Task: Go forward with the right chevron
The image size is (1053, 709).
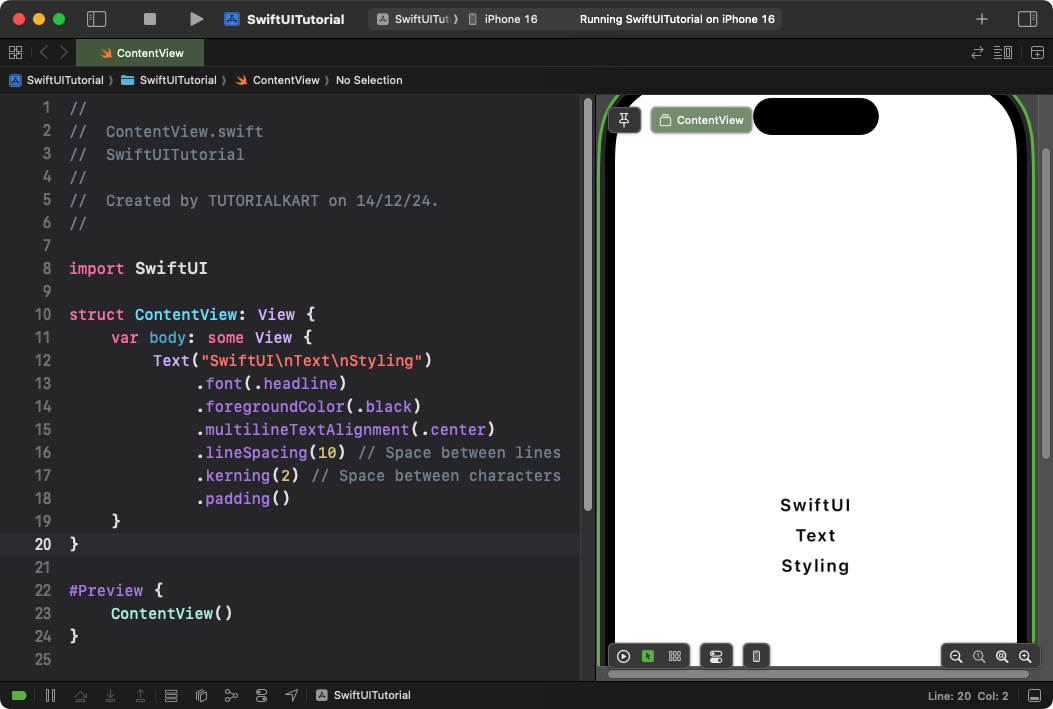Action: coord(64,52)
